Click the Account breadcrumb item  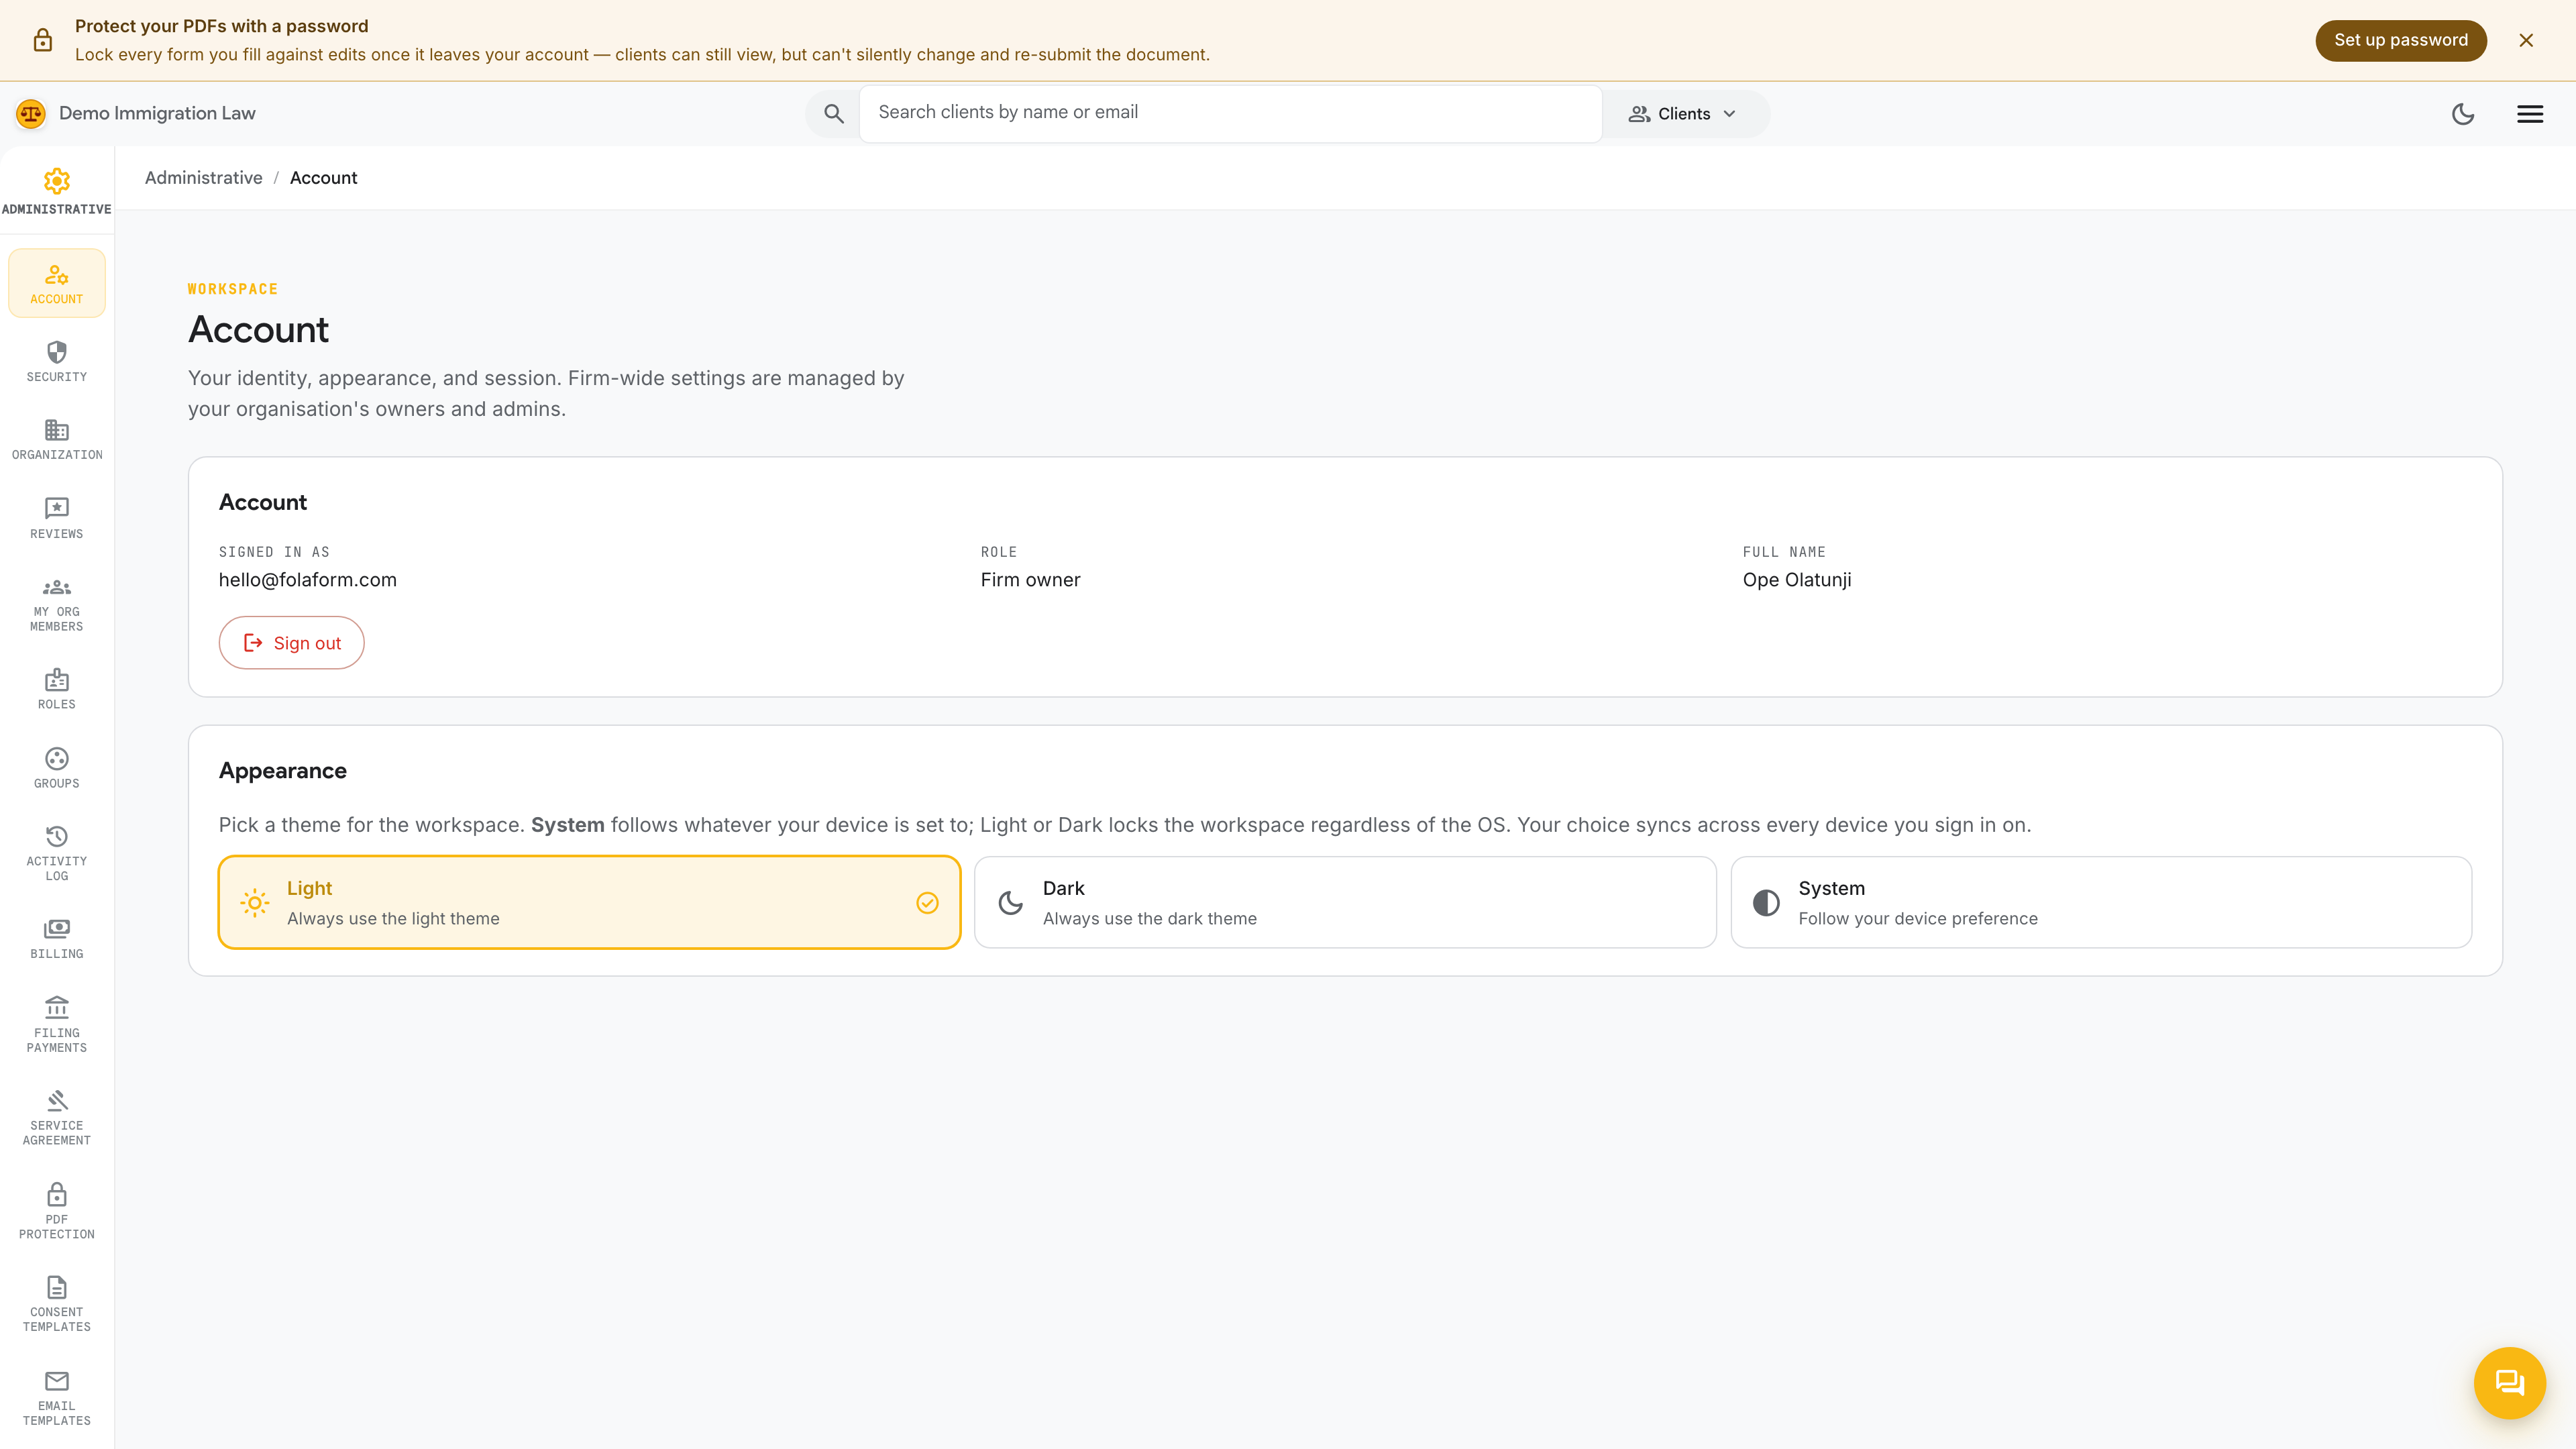tap(324, 178)
